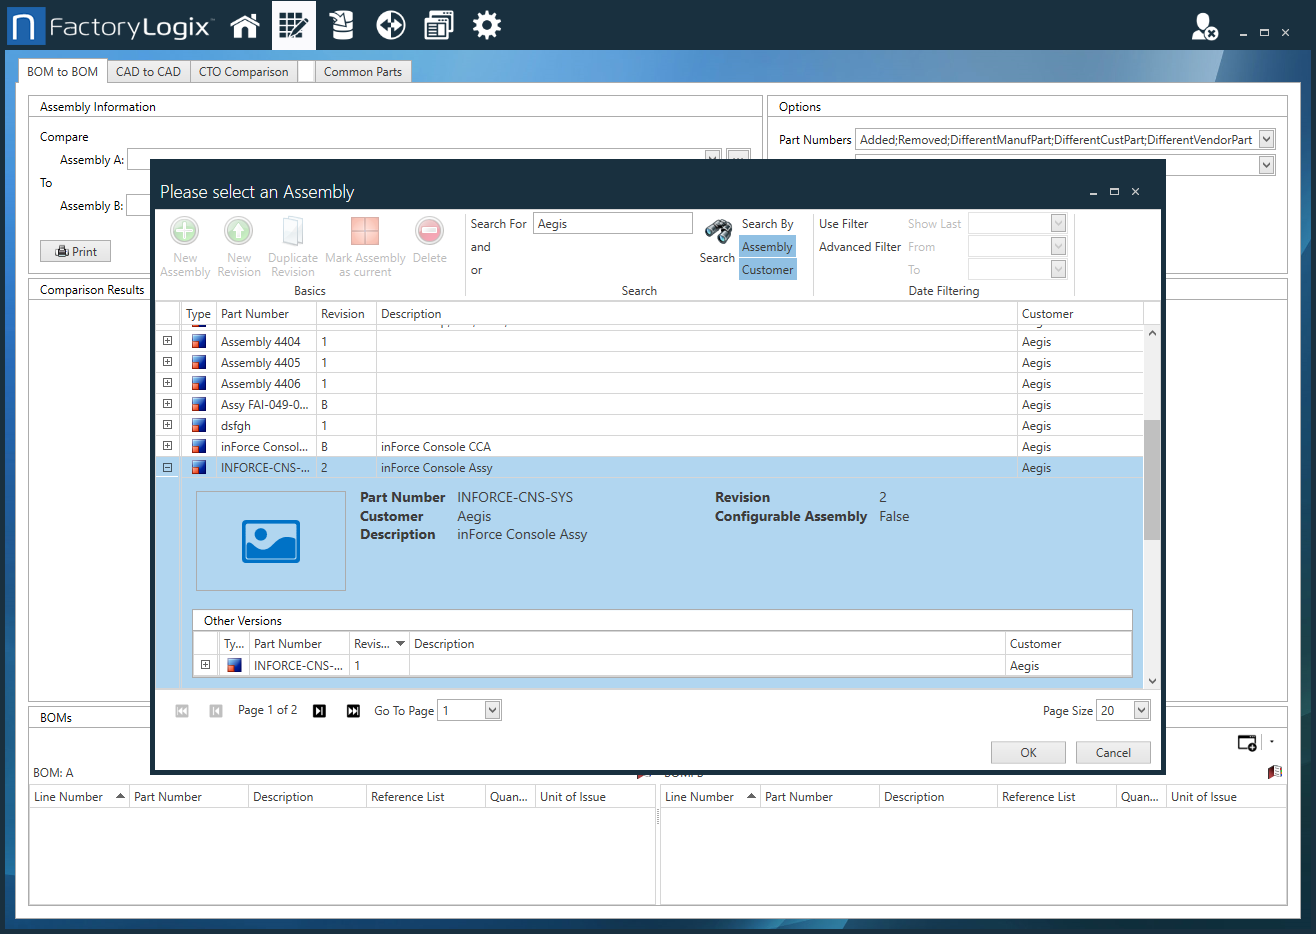Toggle the Customer search-by option

[x=767, y=270]
